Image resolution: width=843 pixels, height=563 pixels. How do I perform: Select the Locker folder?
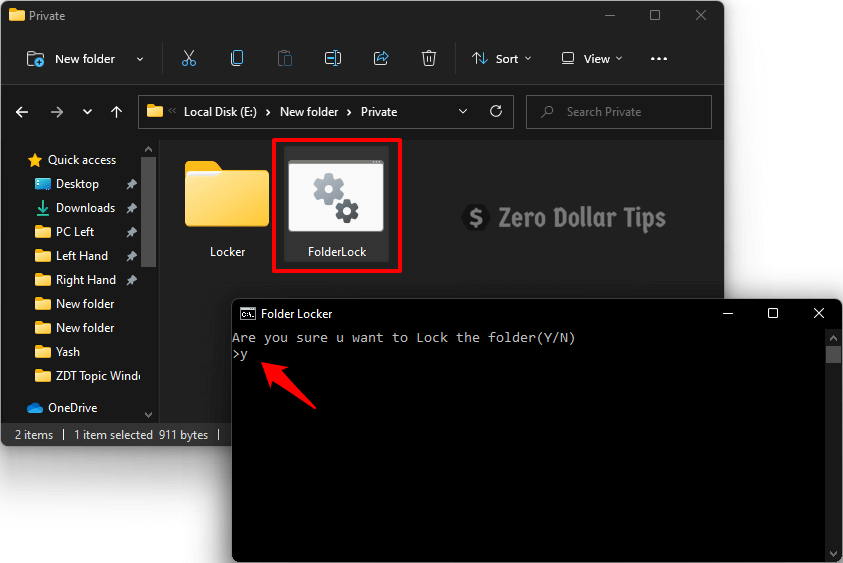227,210
